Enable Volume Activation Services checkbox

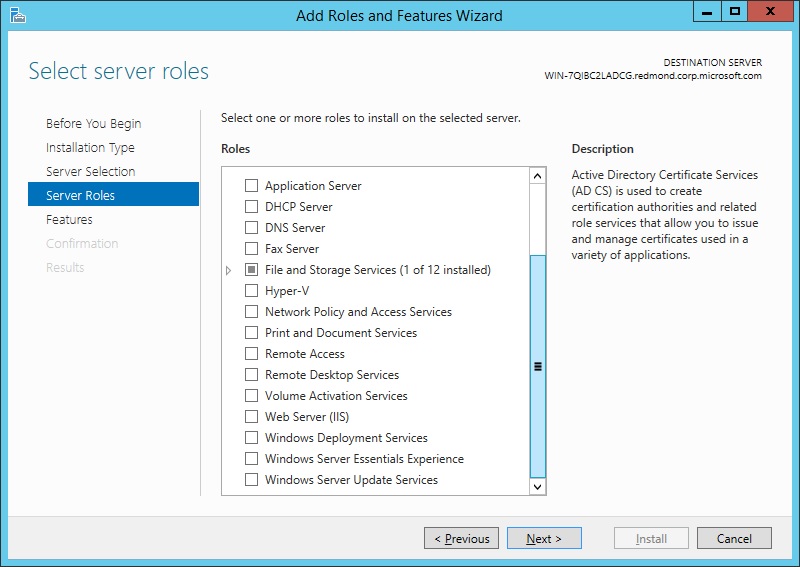point(252,396)
